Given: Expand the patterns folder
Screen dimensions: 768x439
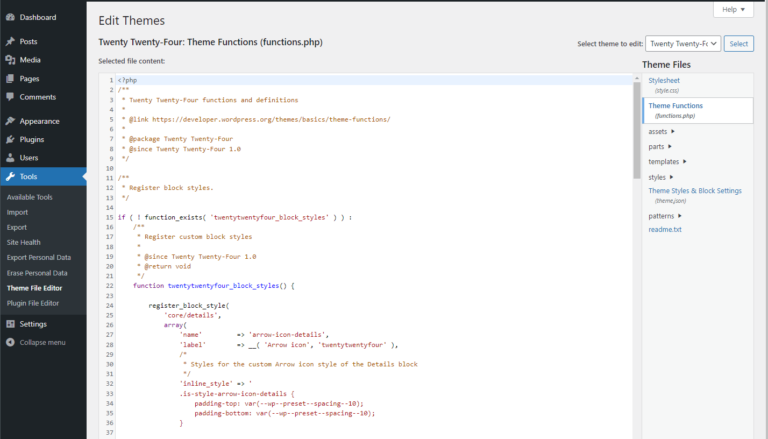Looking at the screenshot, I should click(x=665, y=216).
